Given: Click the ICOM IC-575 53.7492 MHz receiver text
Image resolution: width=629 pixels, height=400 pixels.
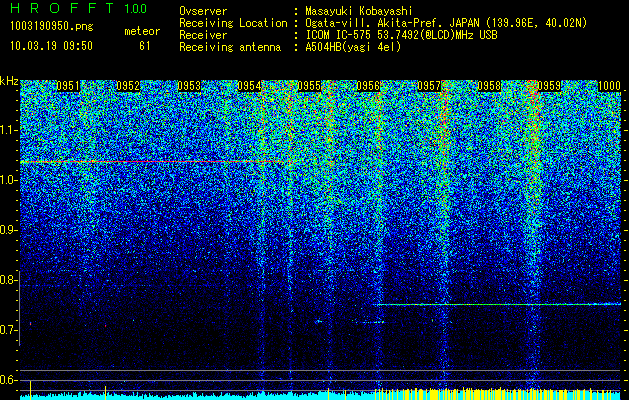Looking at the screenshot, I should [x=401, y=35].
